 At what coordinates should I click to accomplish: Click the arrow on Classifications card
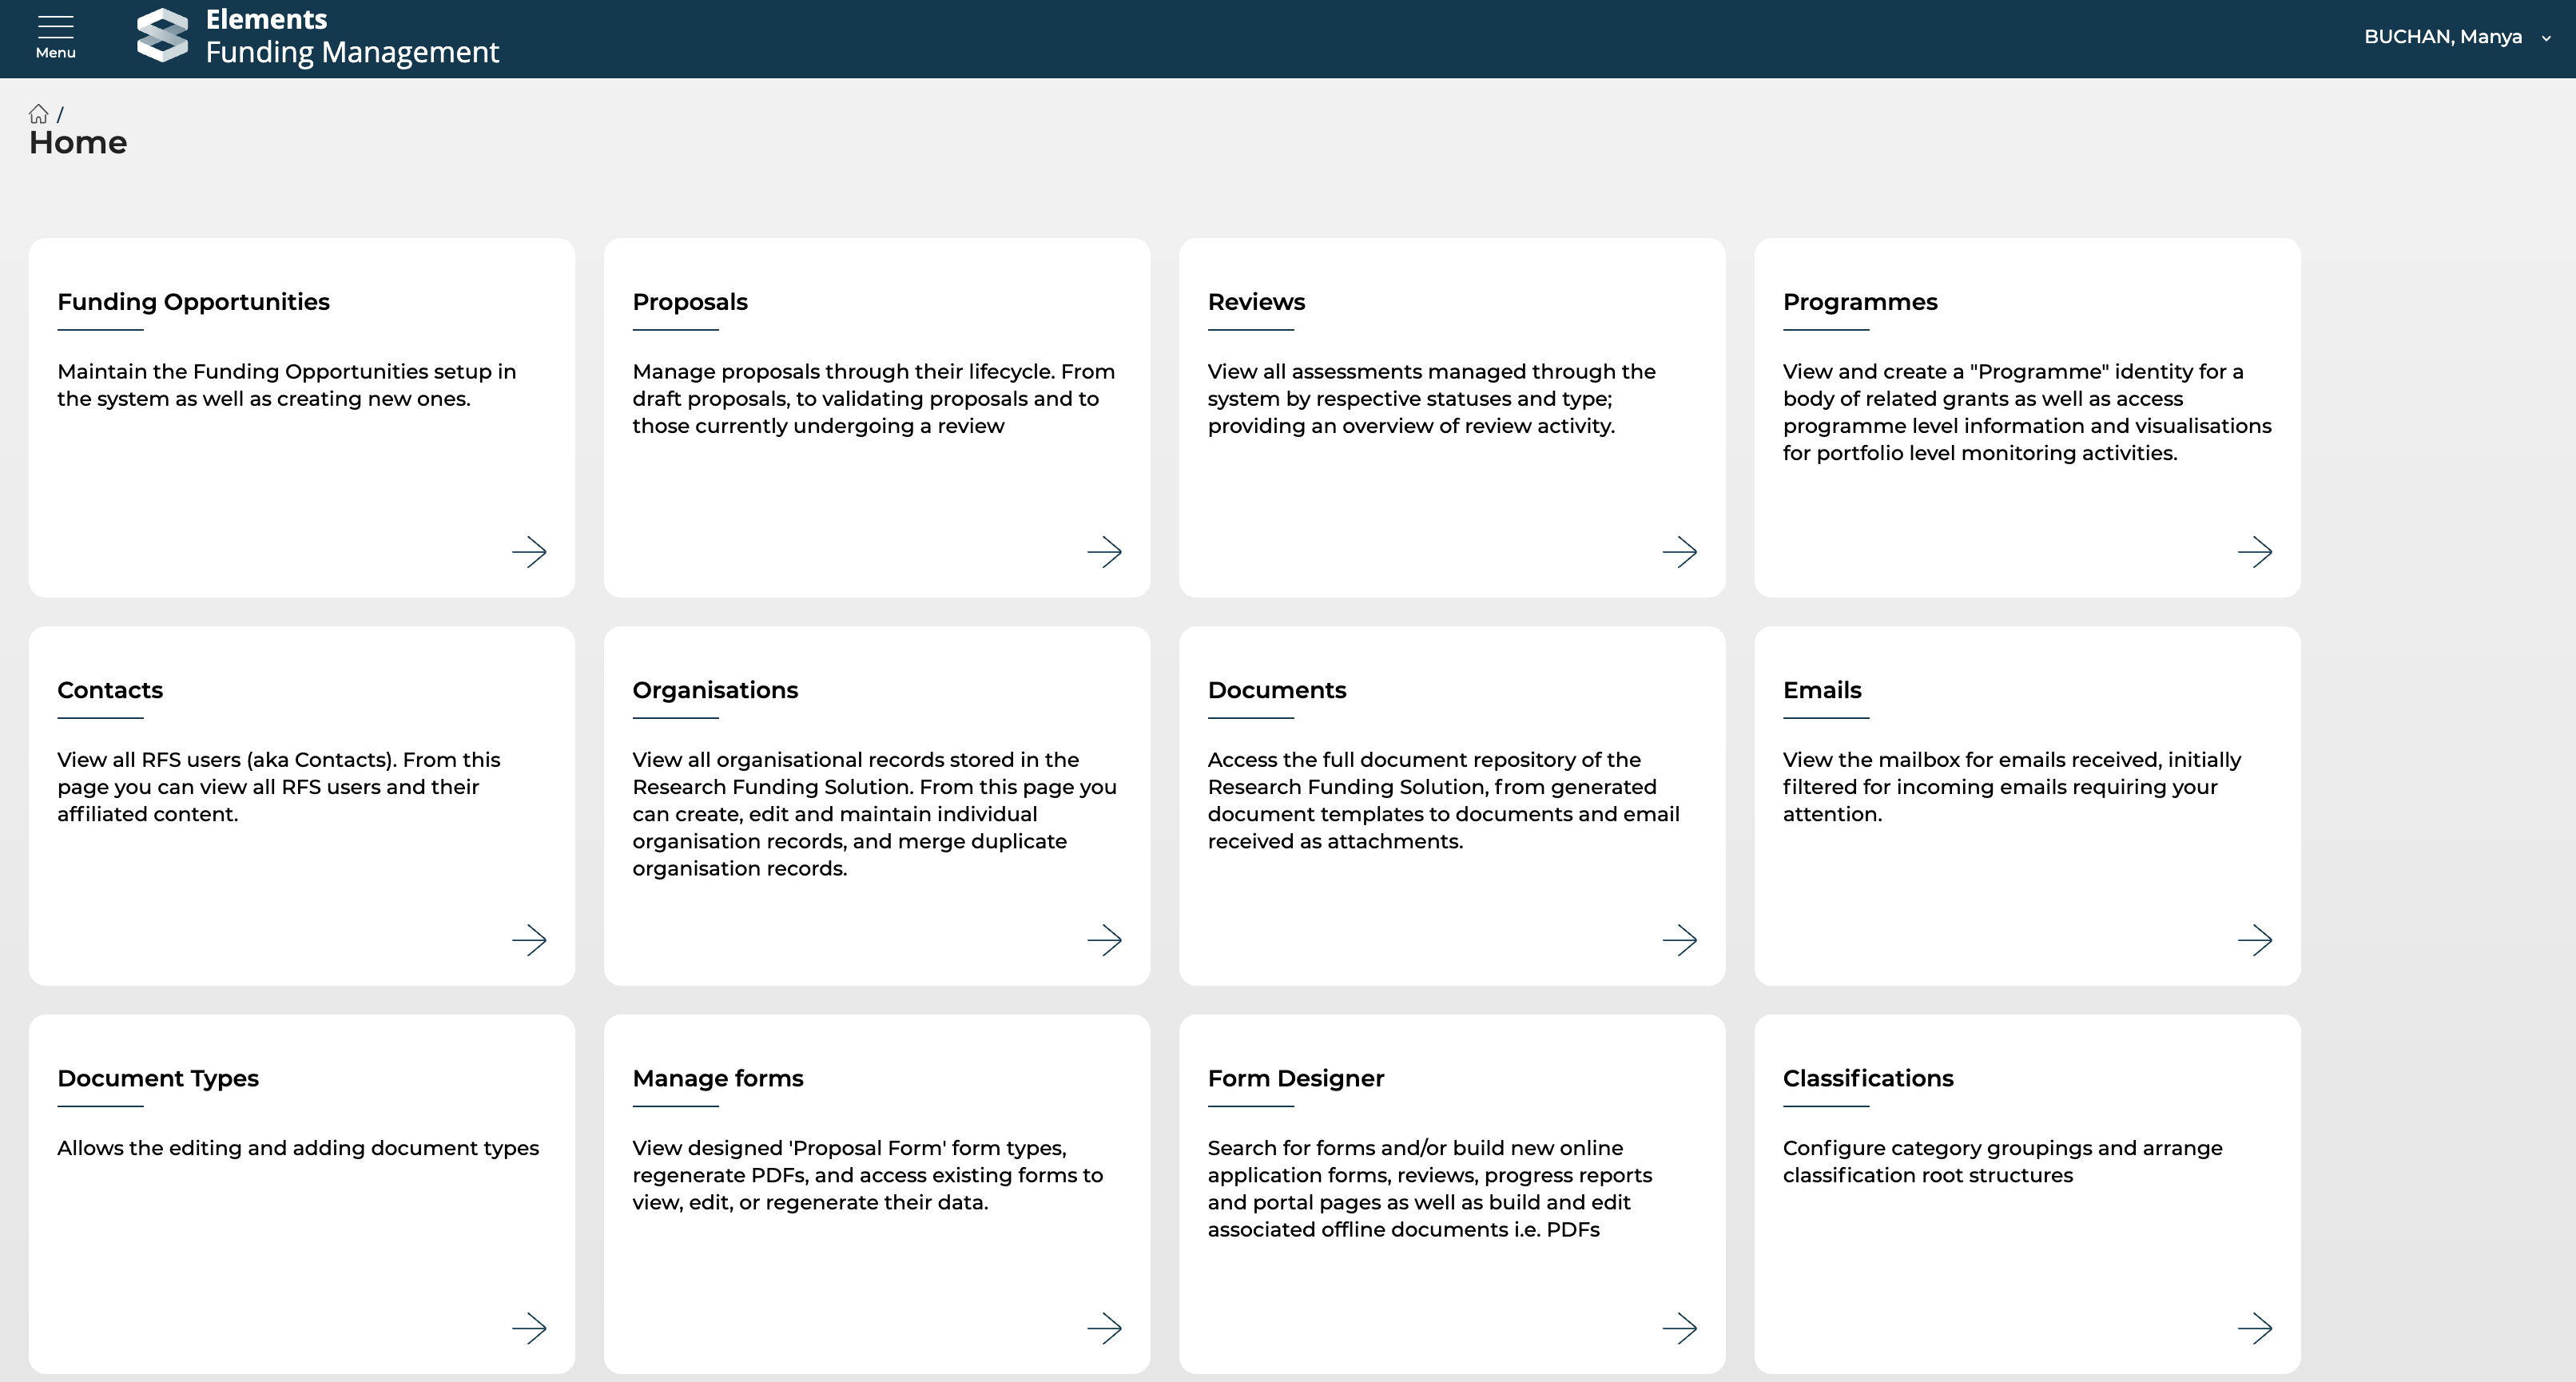pos(2254,1328)
